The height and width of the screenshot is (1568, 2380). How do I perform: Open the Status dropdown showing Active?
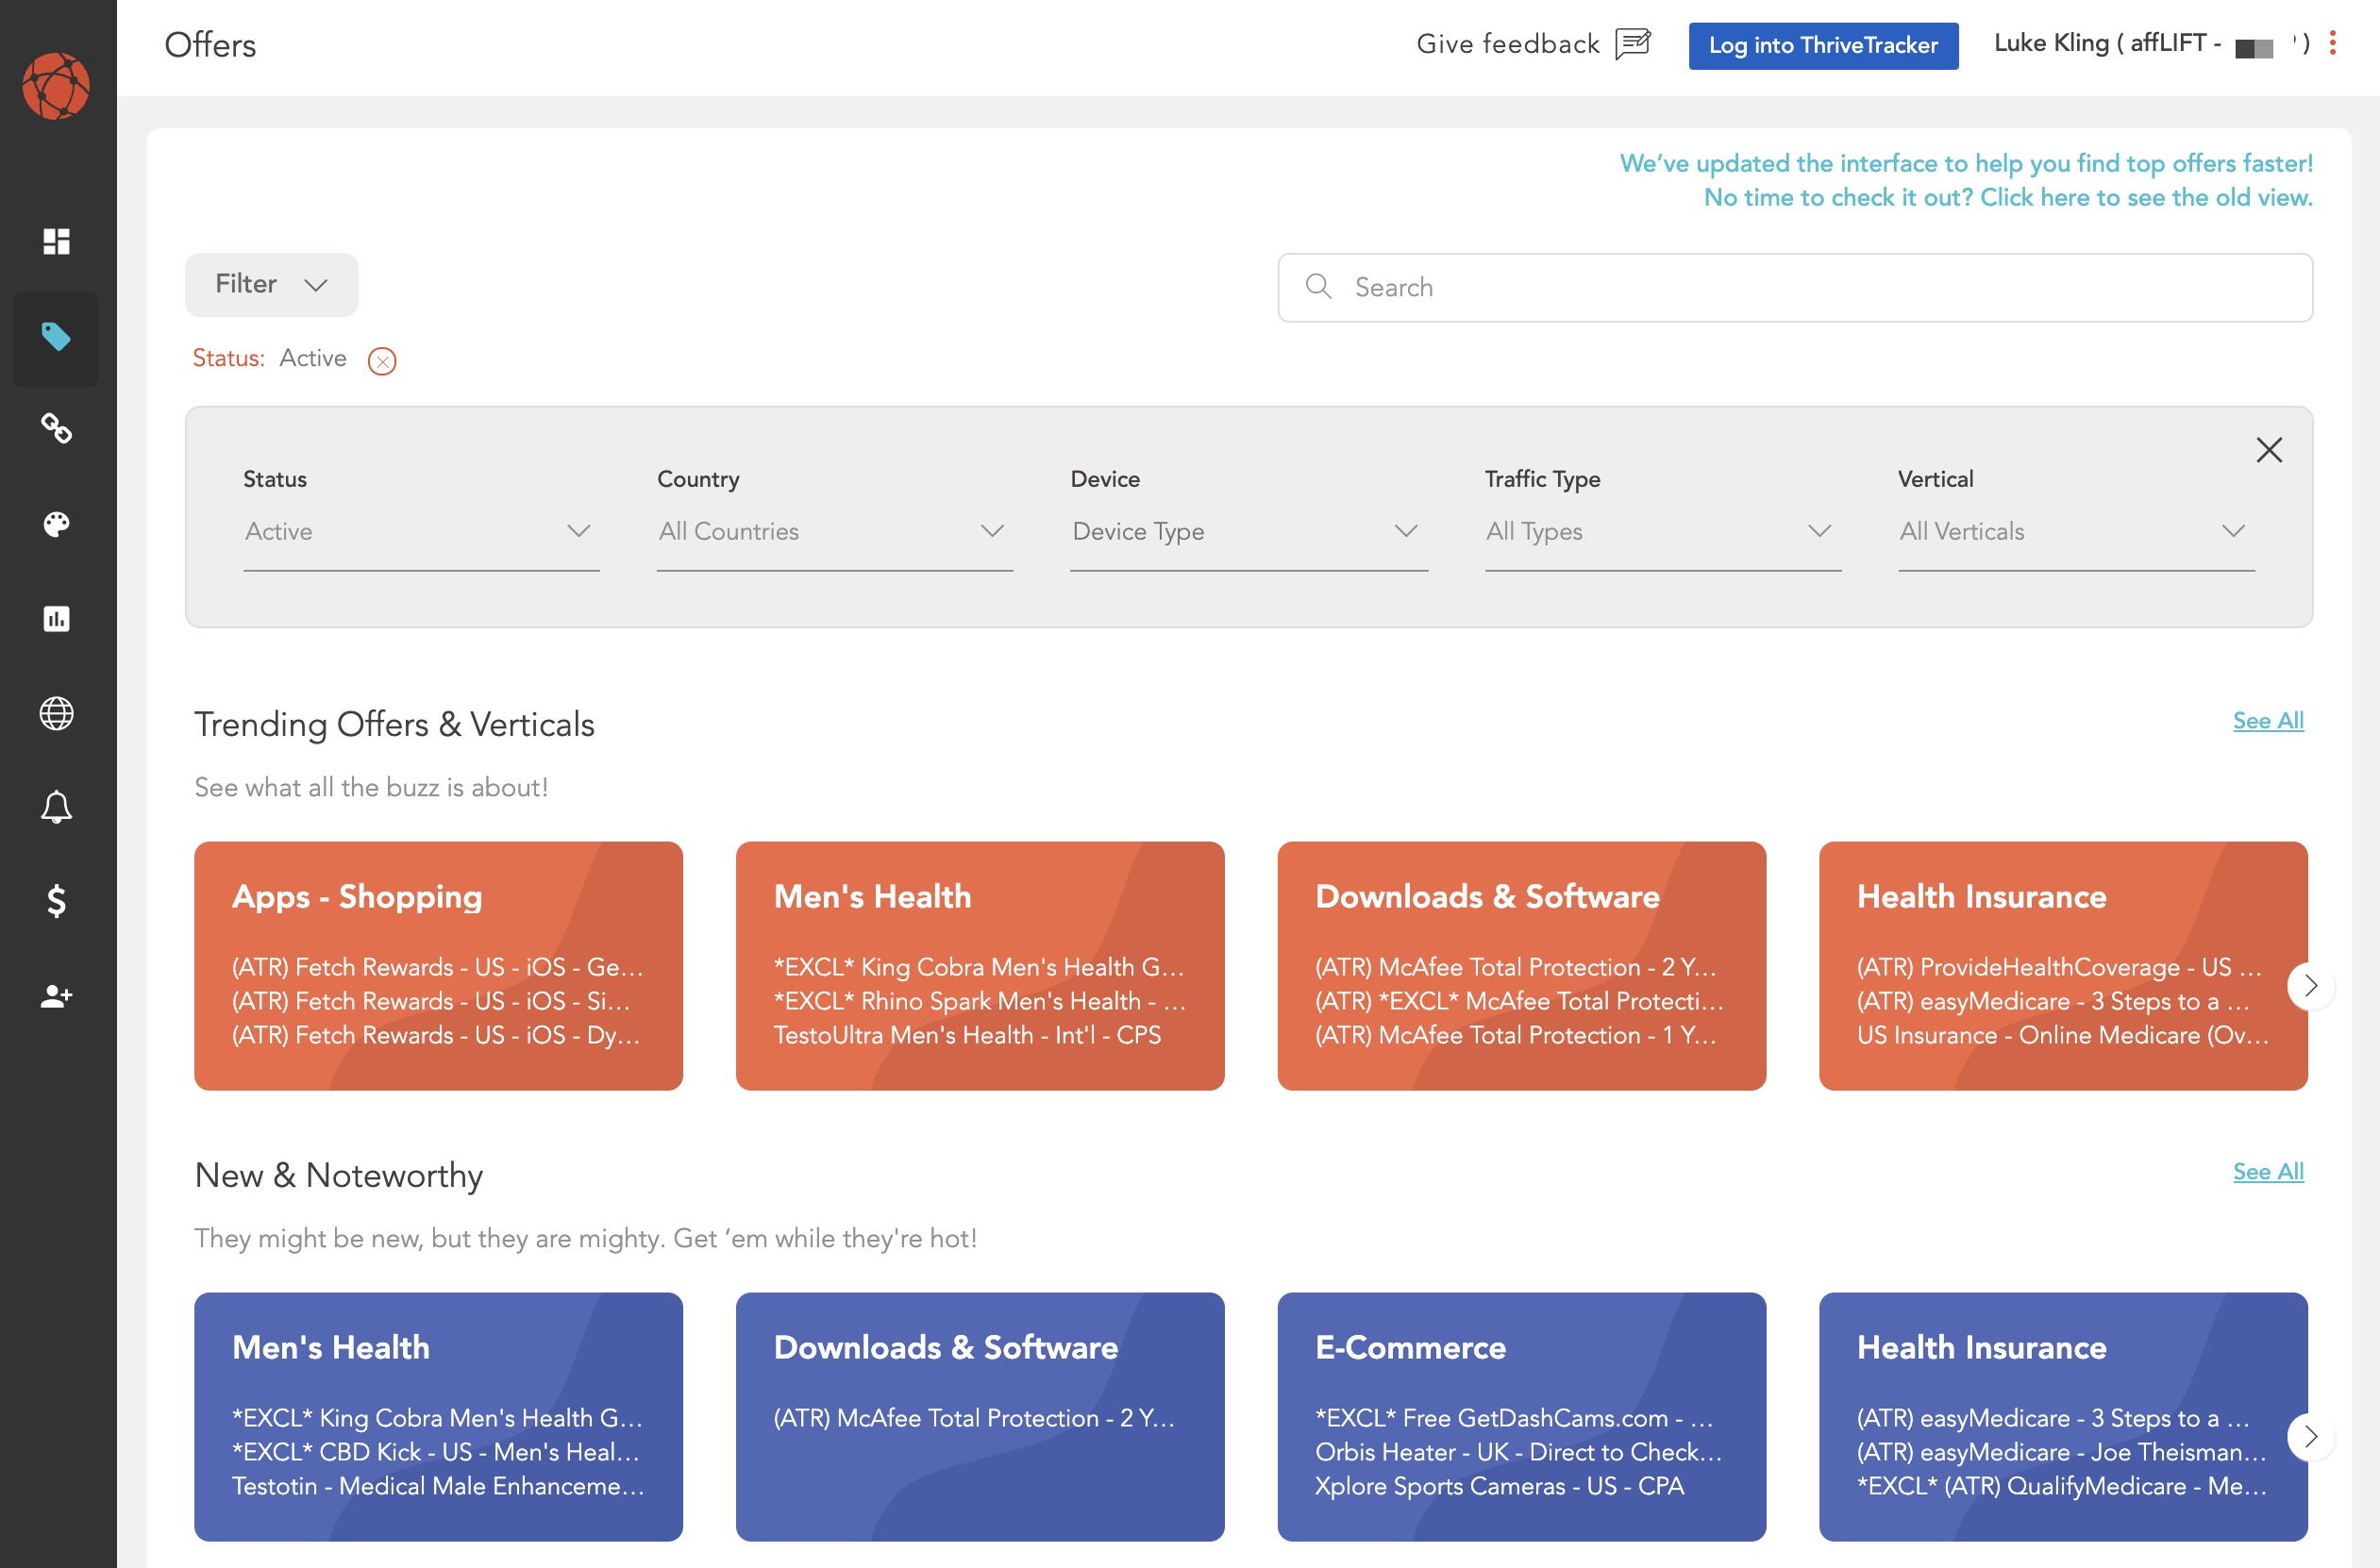point(421,532)
